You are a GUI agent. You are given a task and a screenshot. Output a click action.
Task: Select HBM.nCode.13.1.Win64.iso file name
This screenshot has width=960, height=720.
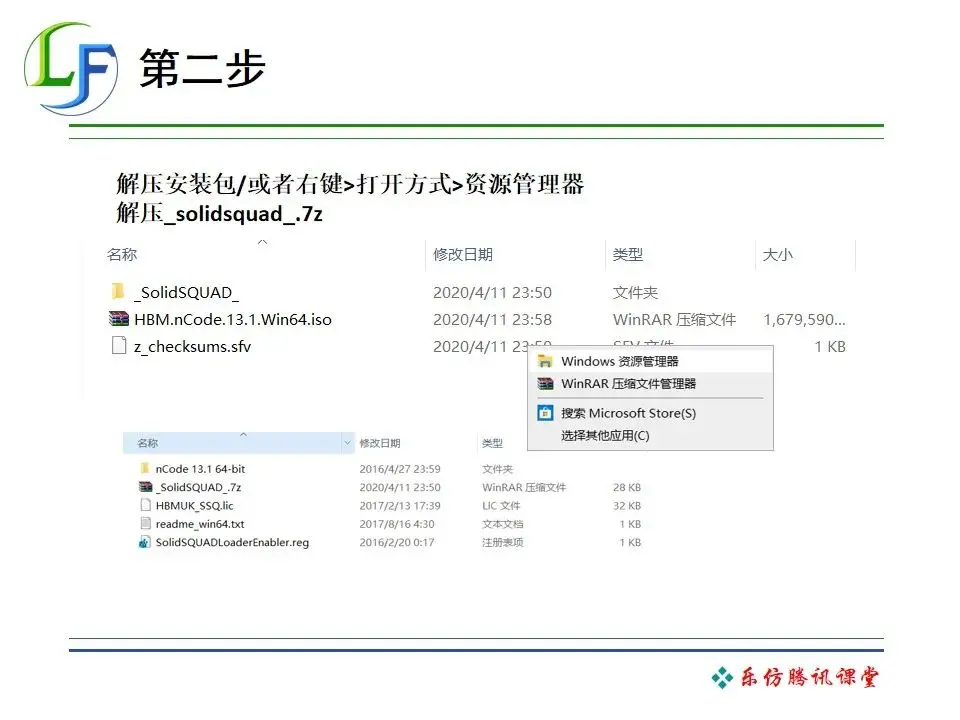[233, 320]
